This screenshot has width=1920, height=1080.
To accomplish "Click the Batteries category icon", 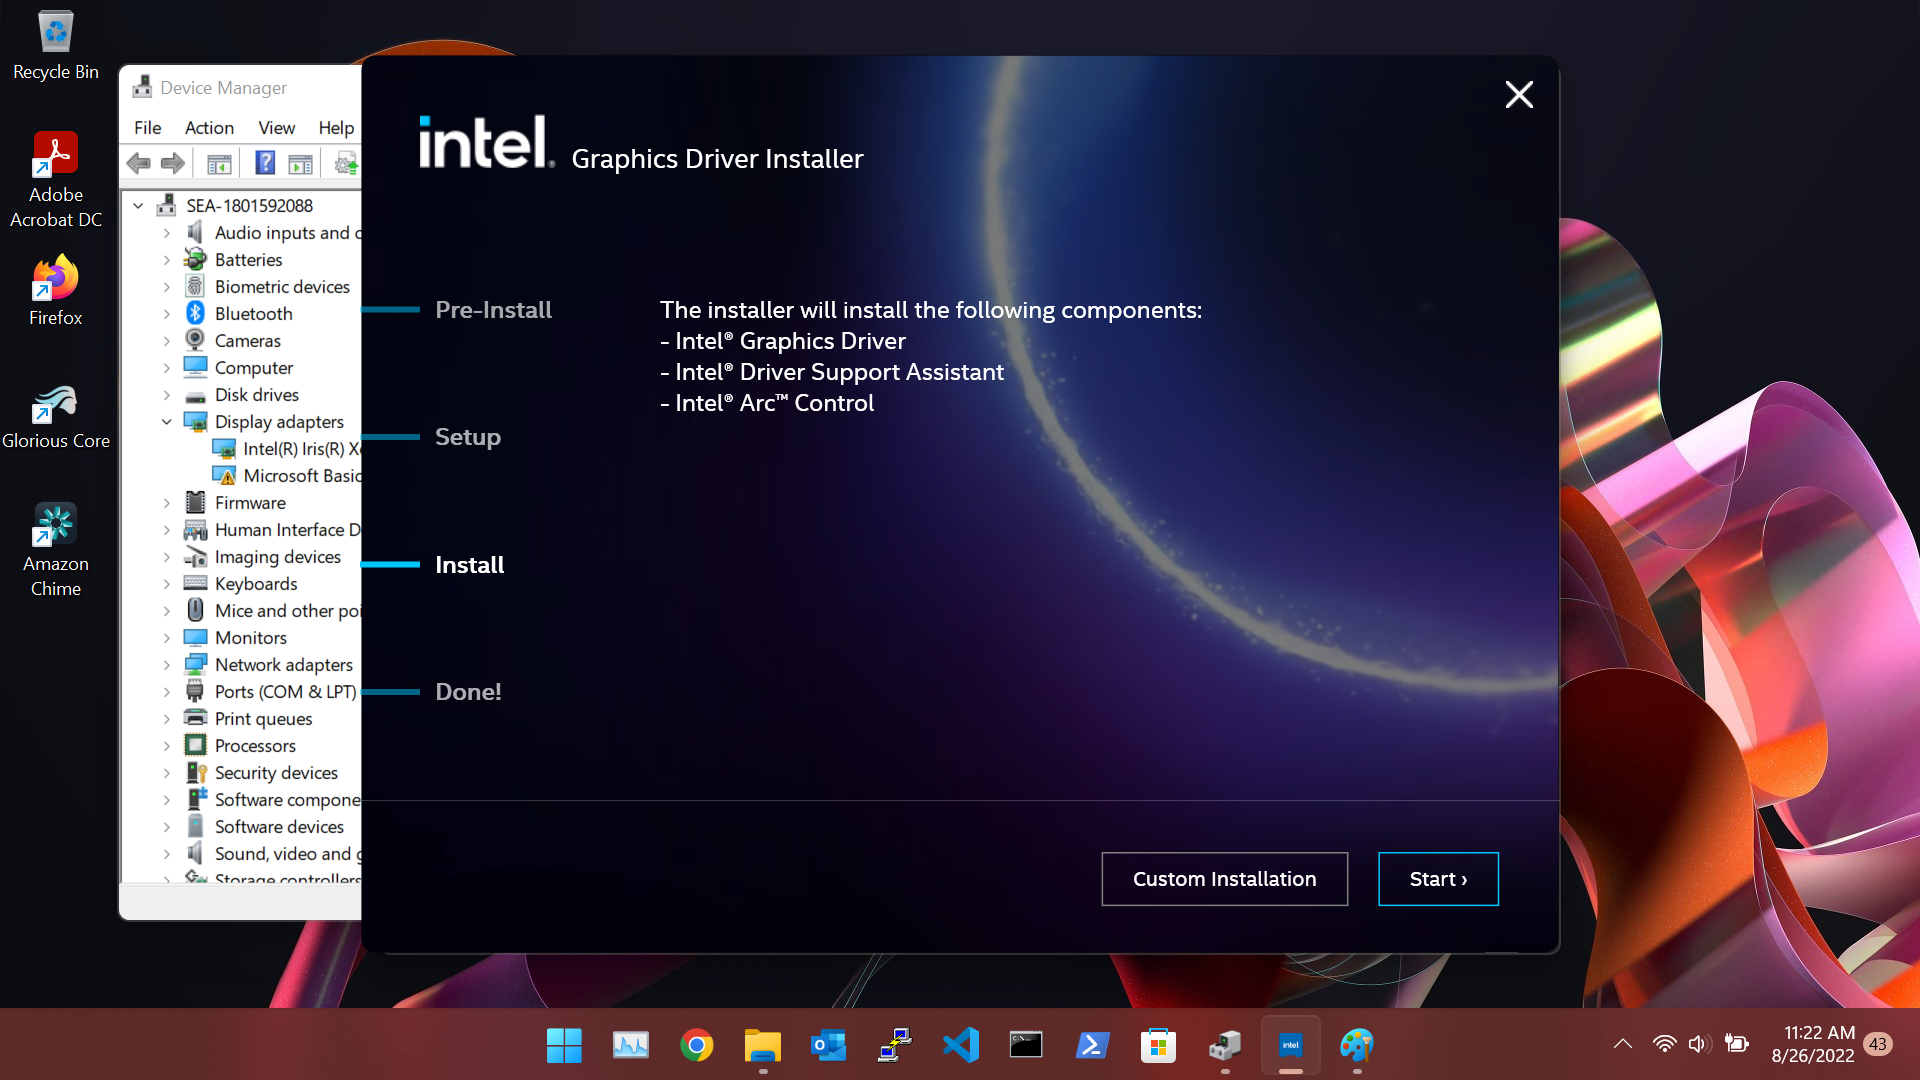I will (196, 259).
